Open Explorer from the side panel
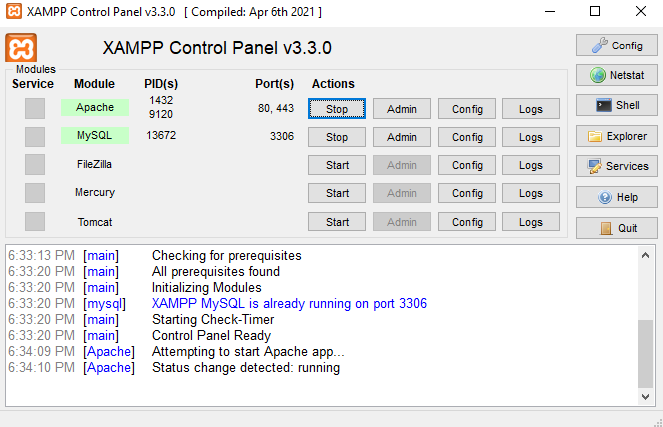 (616, 136)
